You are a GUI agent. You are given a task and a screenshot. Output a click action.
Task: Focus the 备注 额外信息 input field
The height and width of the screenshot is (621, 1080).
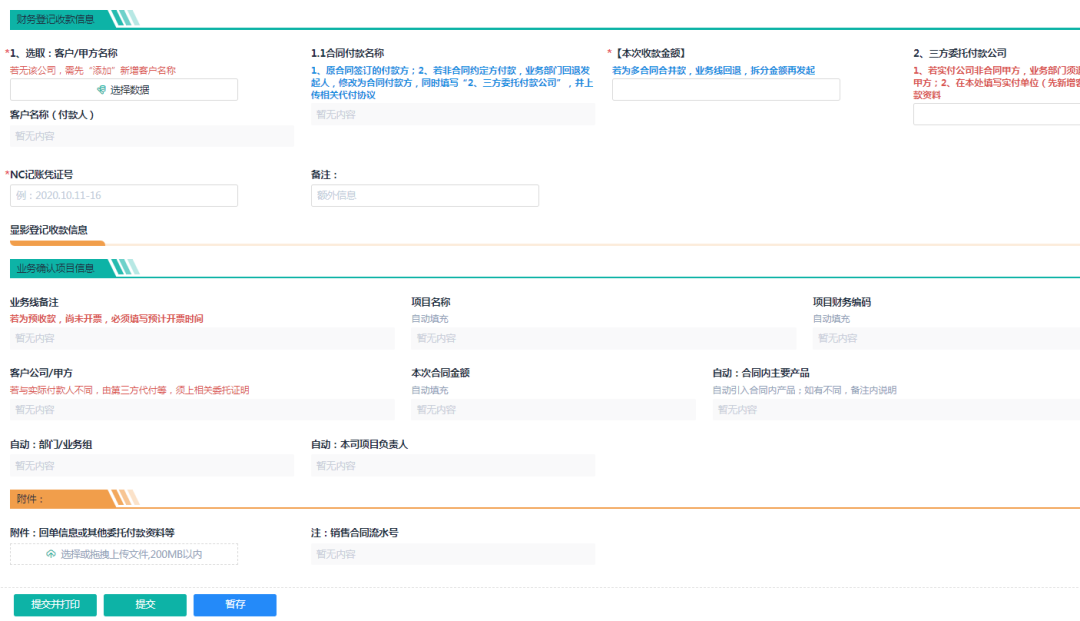tap(425, 196)
